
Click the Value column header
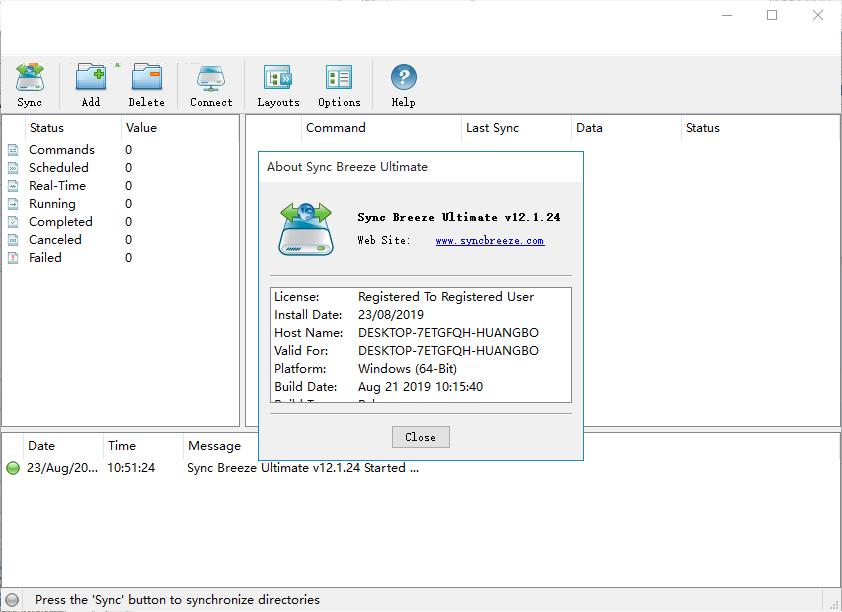click(x=141, y=128)
